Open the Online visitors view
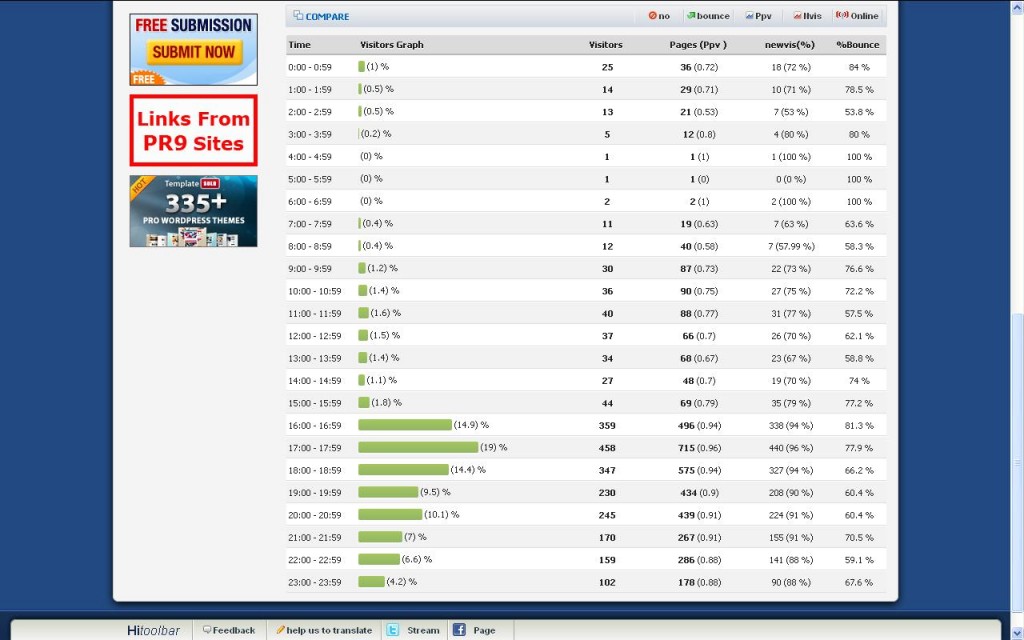This screenshot has width=1024, height=640. tap(857, 16)
